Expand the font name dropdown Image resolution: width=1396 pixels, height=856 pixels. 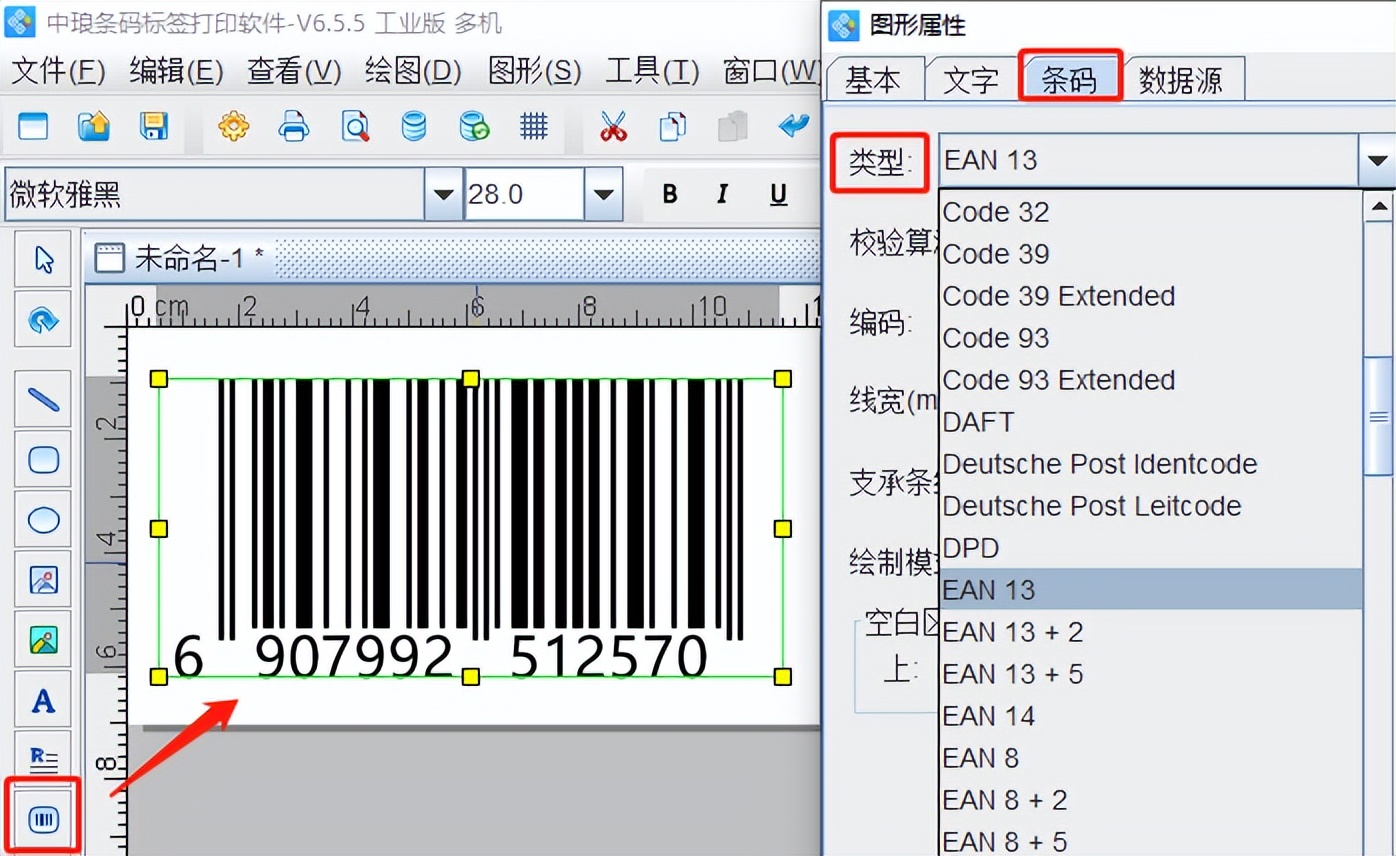[x=443, y=194]
